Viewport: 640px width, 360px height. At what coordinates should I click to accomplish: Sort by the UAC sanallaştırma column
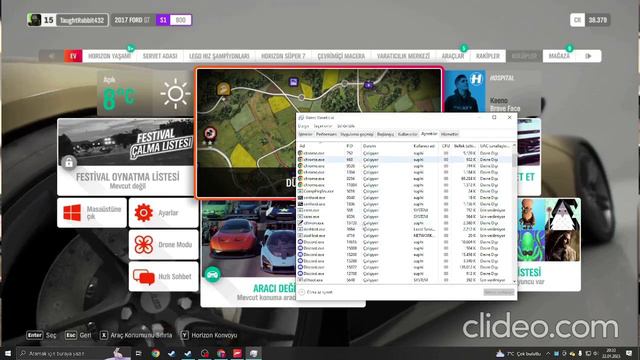pyautogui.click(x=495, y=146)
